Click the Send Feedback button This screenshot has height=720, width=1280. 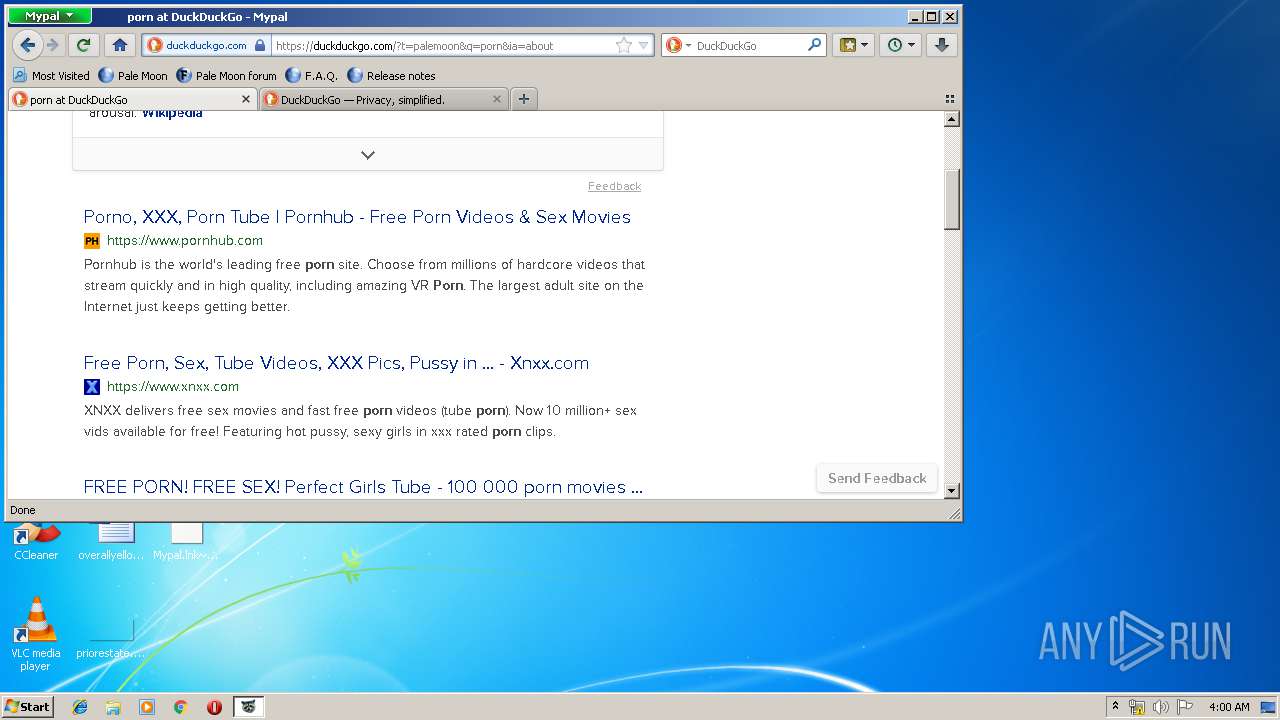(877, 478)
